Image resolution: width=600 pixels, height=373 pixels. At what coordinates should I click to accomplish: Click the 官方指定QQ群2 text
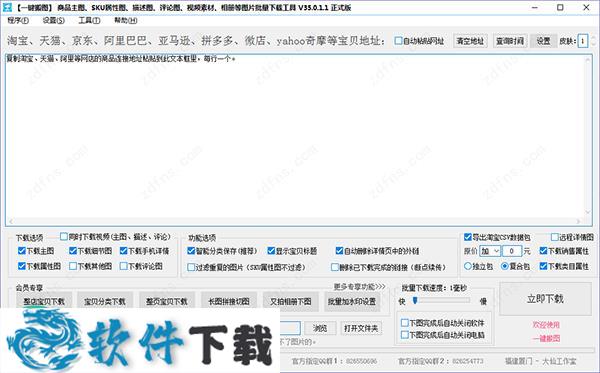pyautogui.click(x=440, y=361)
